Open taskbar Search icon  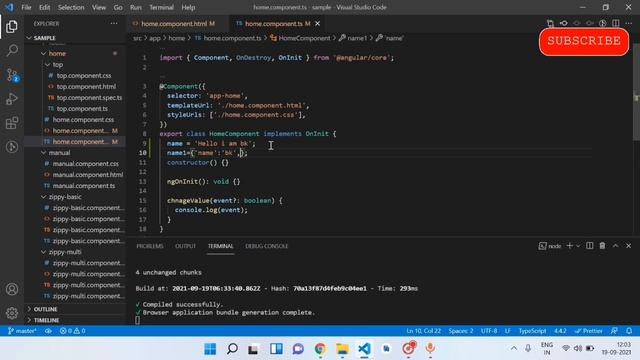(x=232, y=349)
